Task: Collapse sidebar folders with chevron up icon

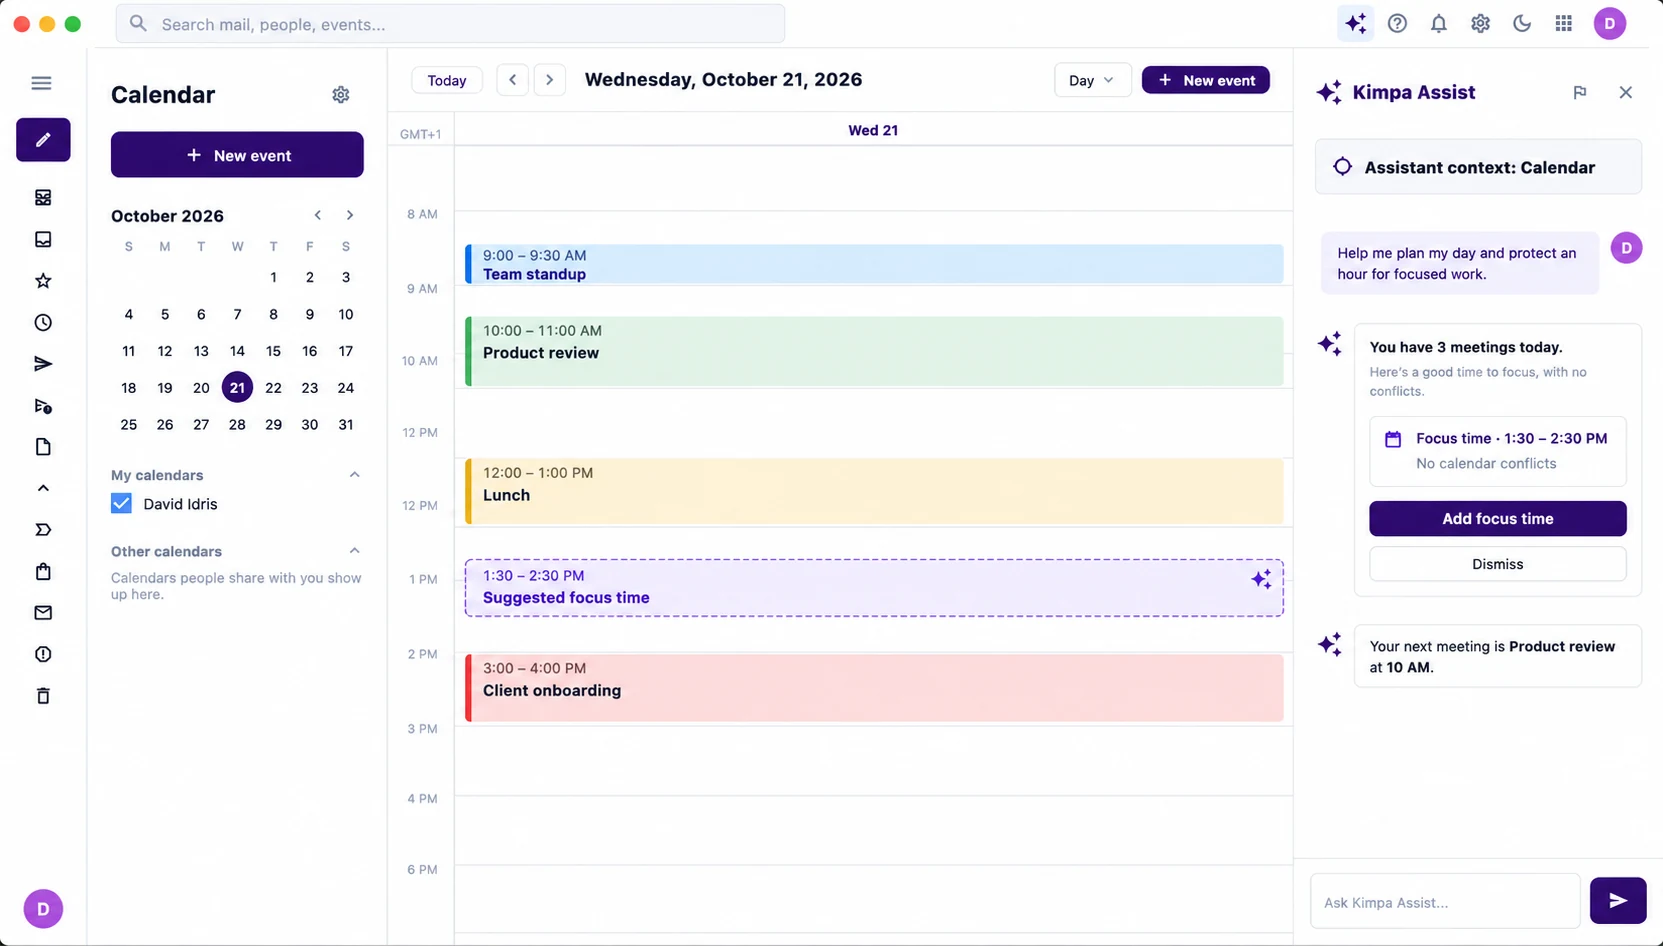Action: pos(43,488)
